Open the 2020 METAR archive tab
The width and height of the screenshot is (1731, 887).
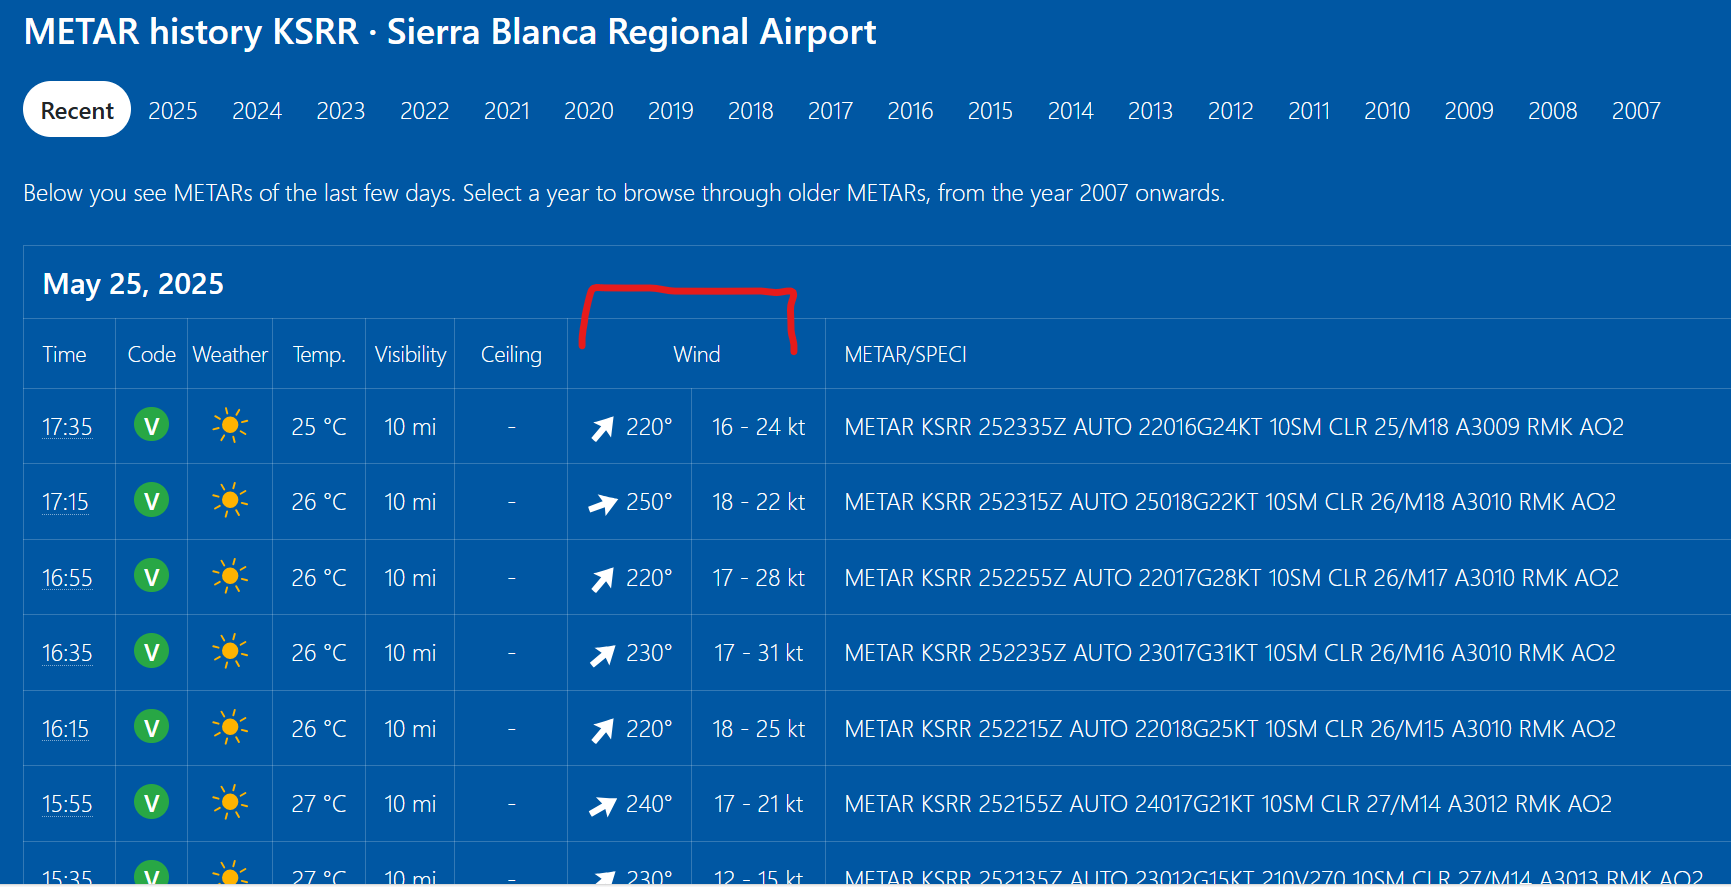pyautogui.click(x=589, y=111)
